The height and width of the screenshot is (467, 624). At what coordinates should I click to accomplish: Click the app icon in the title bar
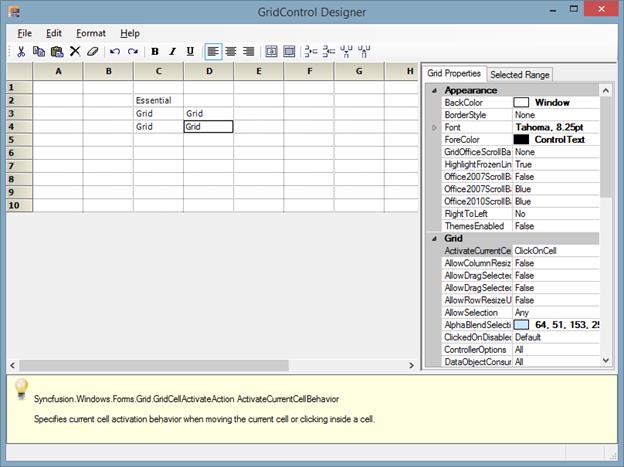(14, 12)
